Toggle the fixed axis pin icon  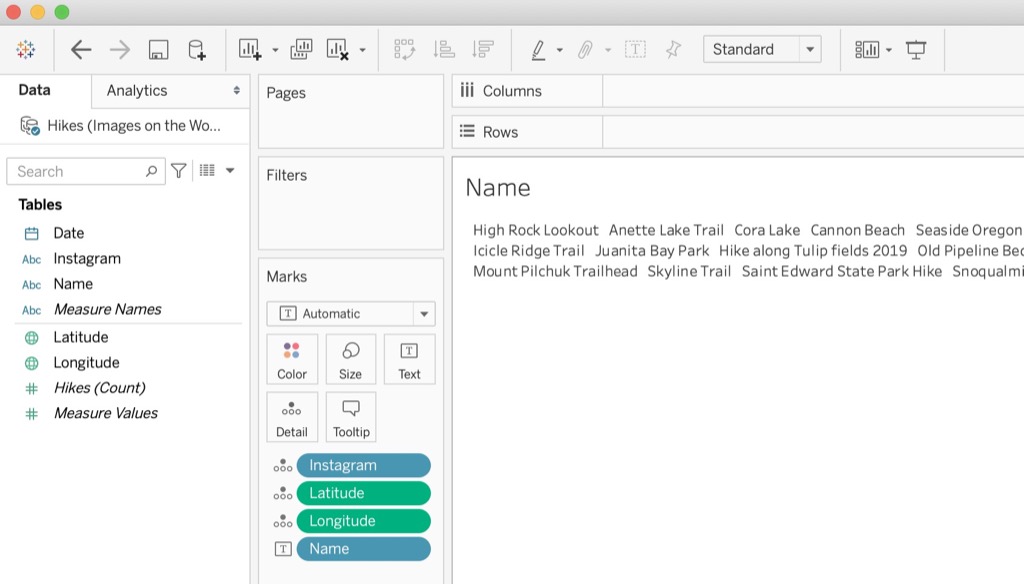click(674, 48)
